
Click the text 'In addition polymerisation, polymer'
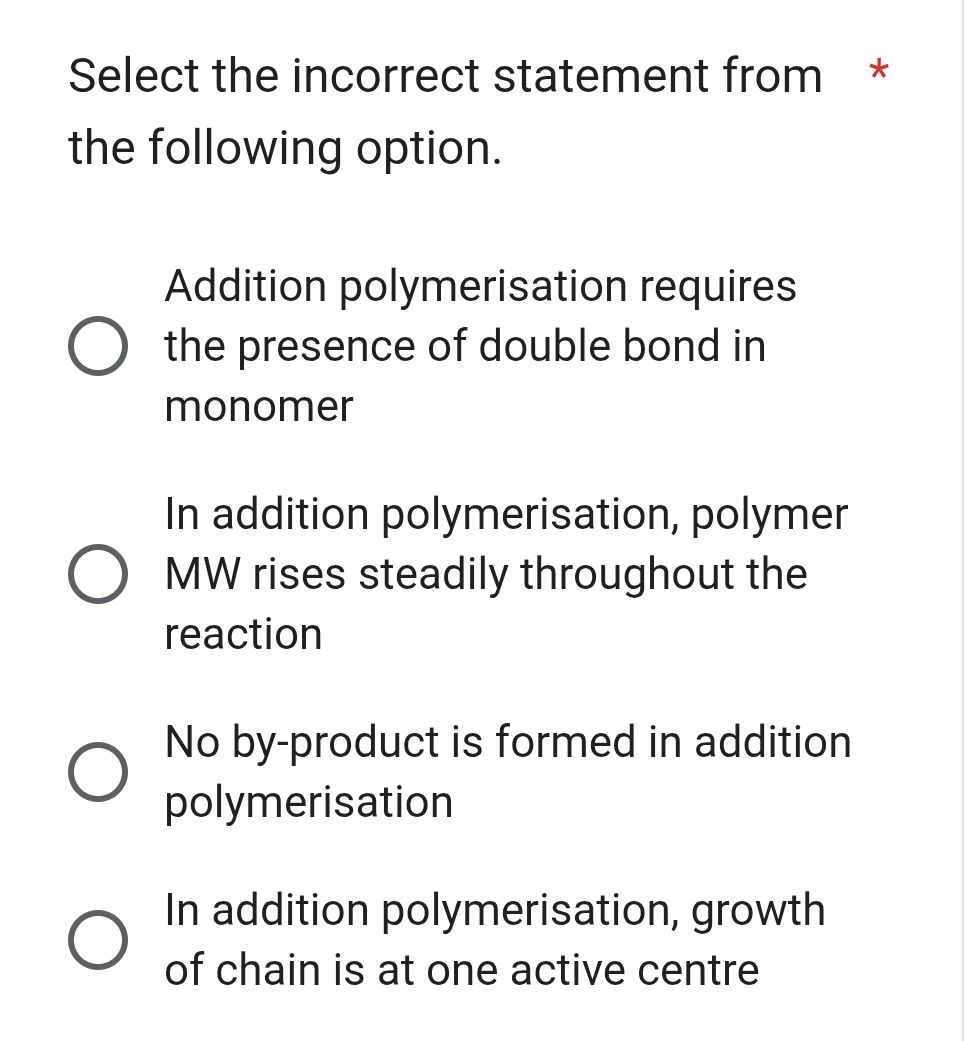505,514
